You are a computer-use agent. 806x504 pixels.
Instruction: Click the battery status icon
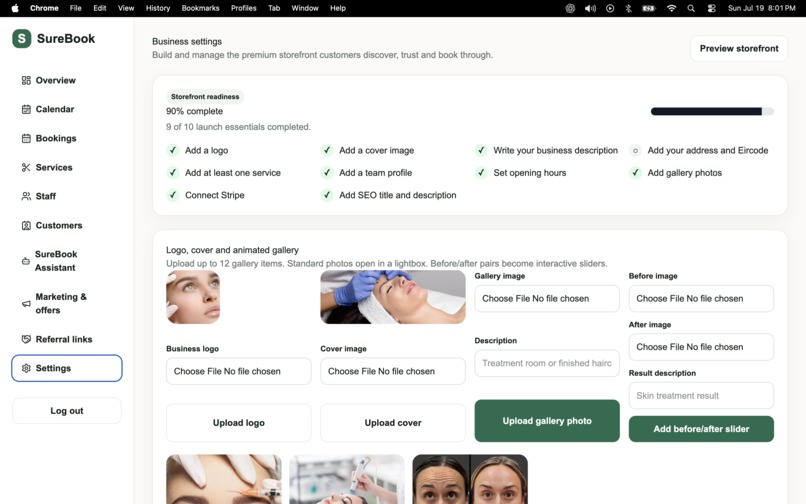tap(649, 8)
